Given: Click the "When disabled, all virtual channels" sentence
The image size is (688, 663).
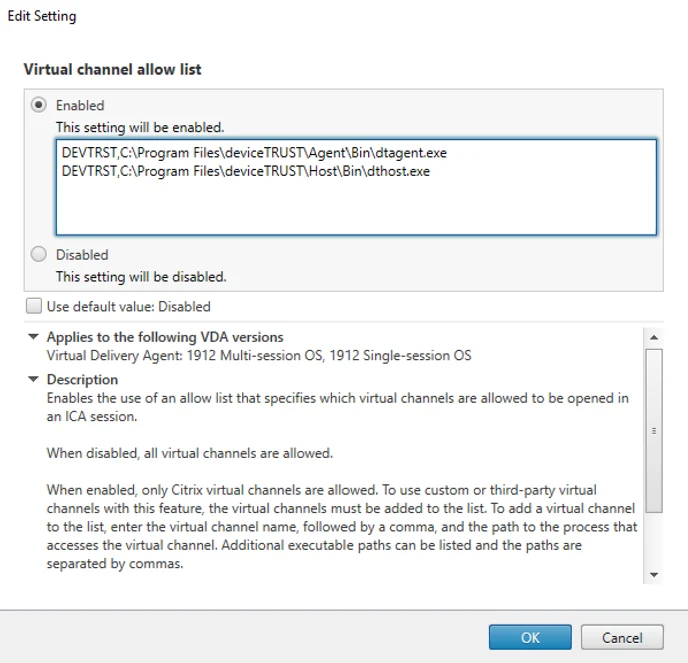Looking at the screenshot, I should coord(189,453).
